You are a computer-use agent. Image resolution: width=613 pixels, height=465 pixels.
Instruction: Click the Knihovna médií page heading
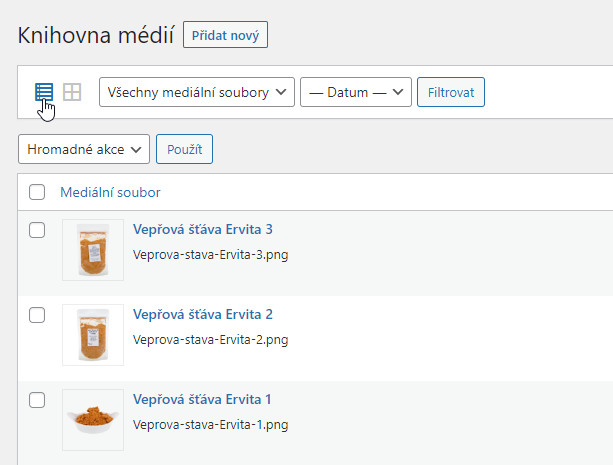click(x=96, y=35)
